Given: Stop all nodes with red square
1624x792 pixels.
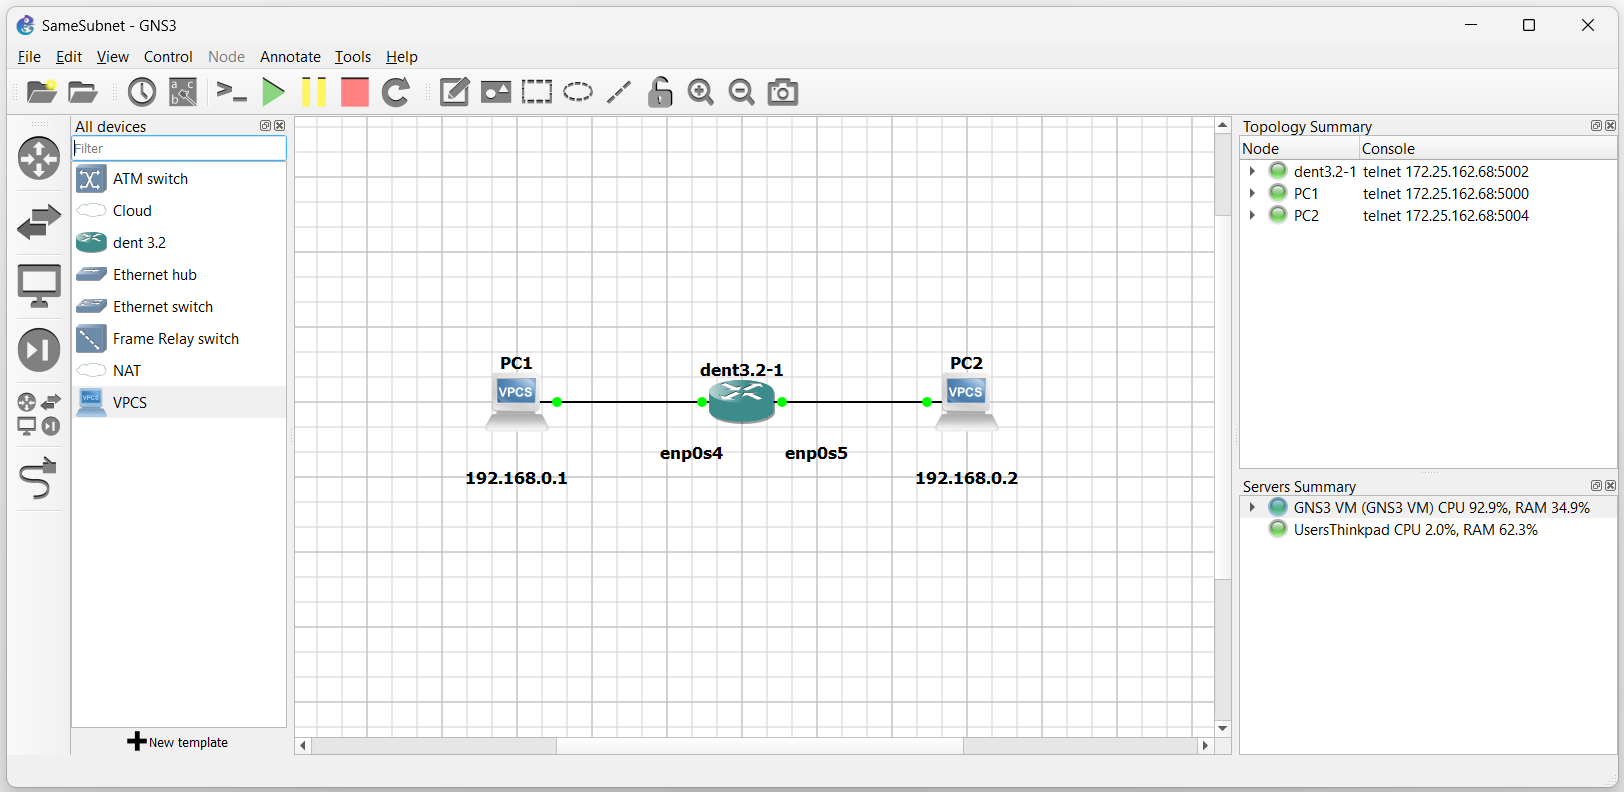Looking at the screenshot, I should pos(355,92).
